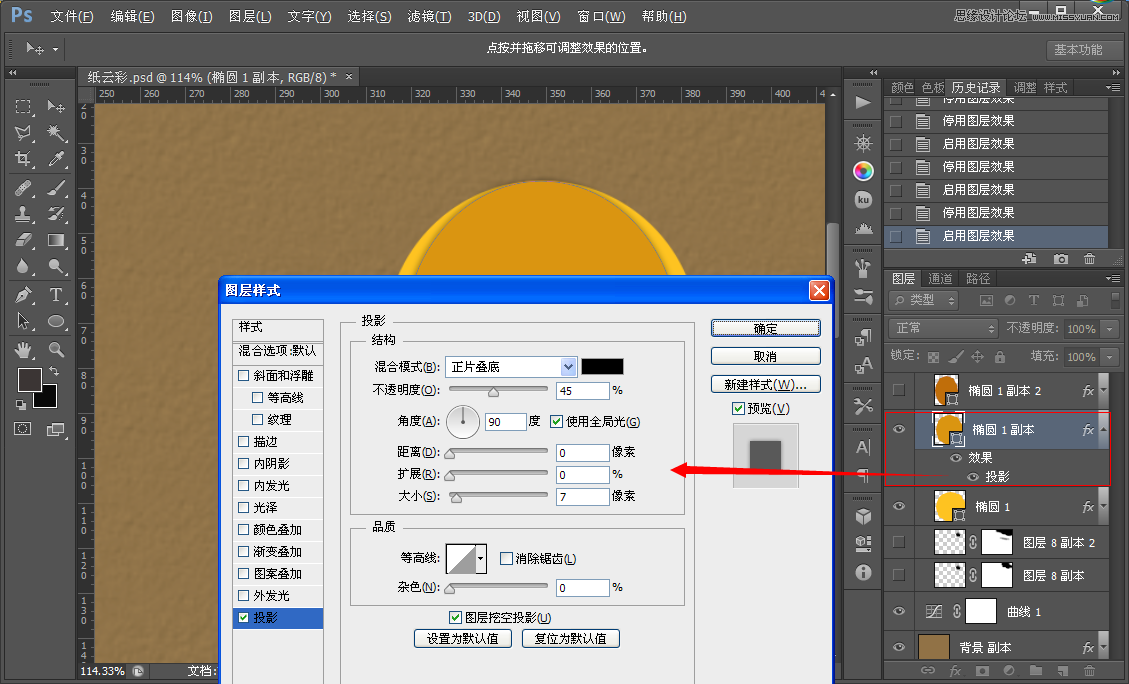Click the 新建样式 button

[x=765, y=384]
